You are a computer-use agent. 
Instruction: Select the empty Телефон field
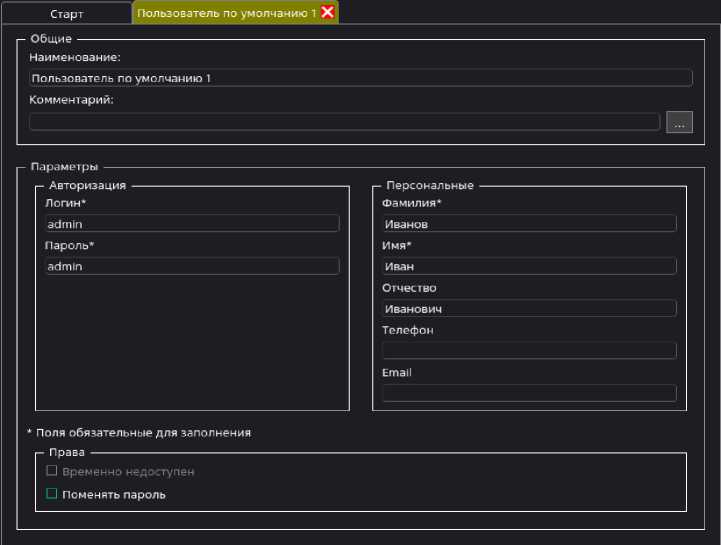[x=529, y=351]
